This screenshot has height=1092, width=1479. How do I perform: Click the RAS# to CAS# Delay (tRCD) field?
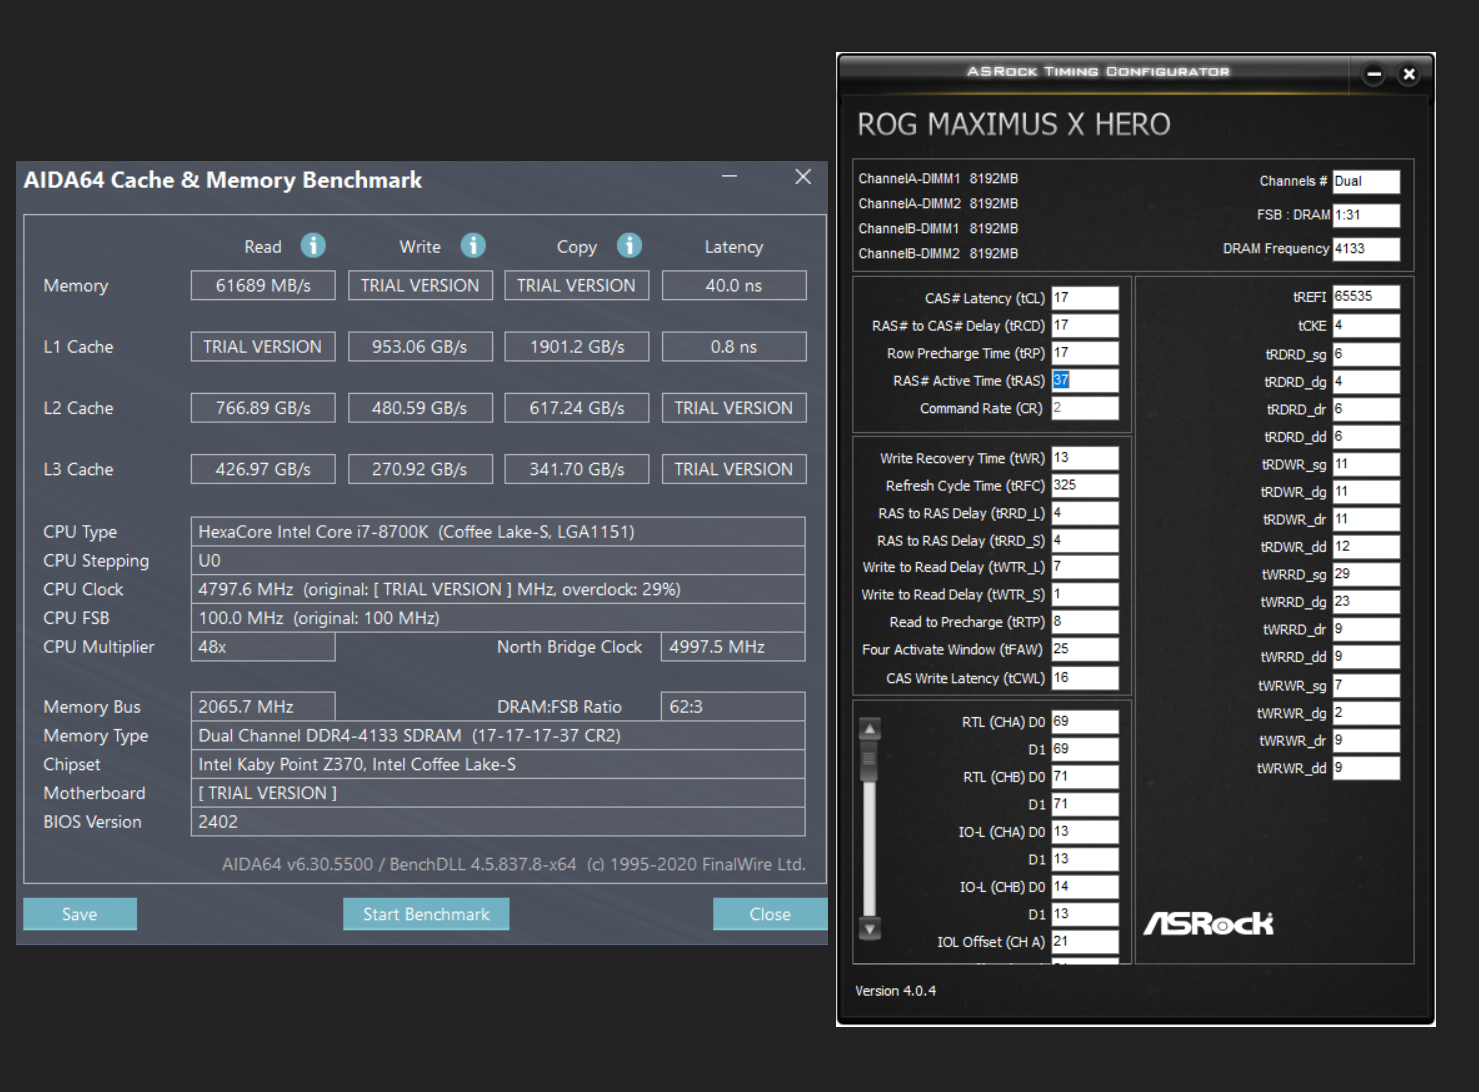coord(1085,326)
